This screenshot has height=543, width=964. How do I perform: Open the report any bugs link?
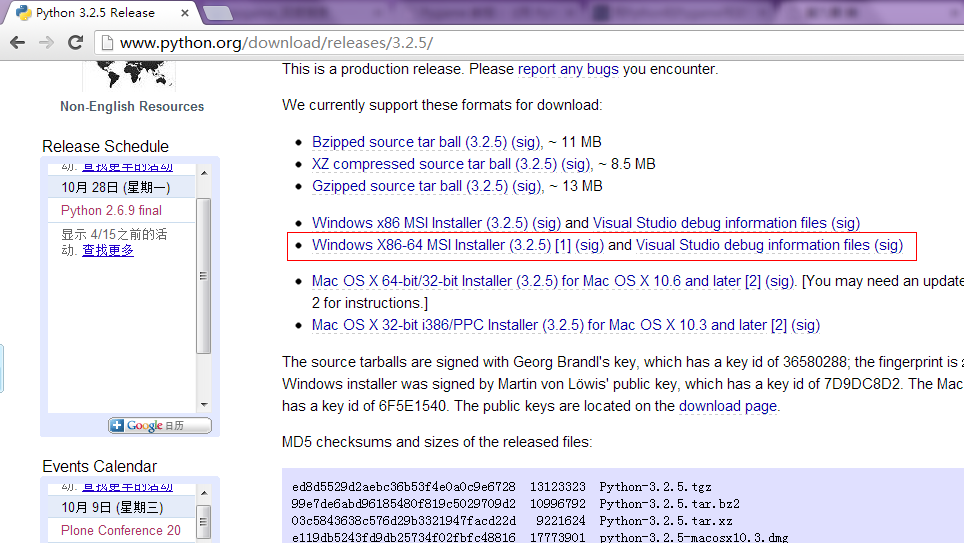tap(568, 69)
